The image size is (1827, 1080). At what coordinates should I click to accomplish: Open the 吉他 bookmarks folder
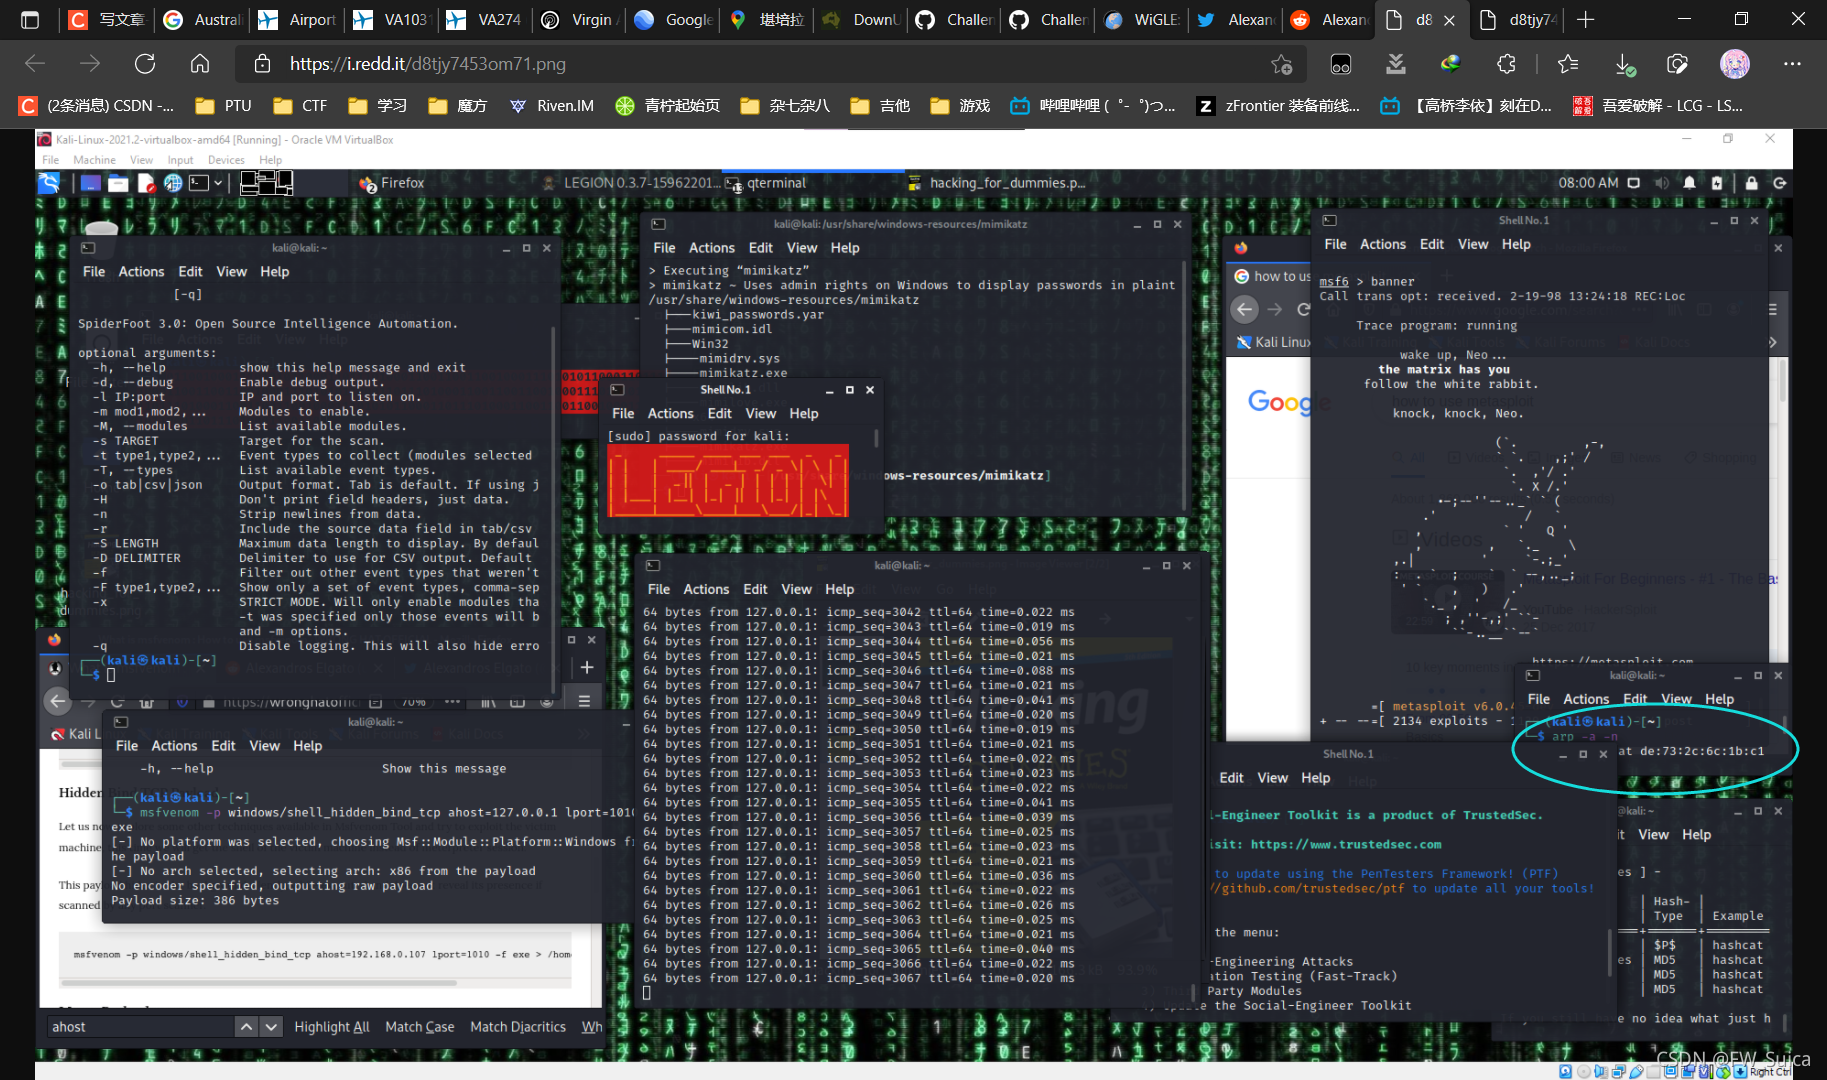coord(880,106)
